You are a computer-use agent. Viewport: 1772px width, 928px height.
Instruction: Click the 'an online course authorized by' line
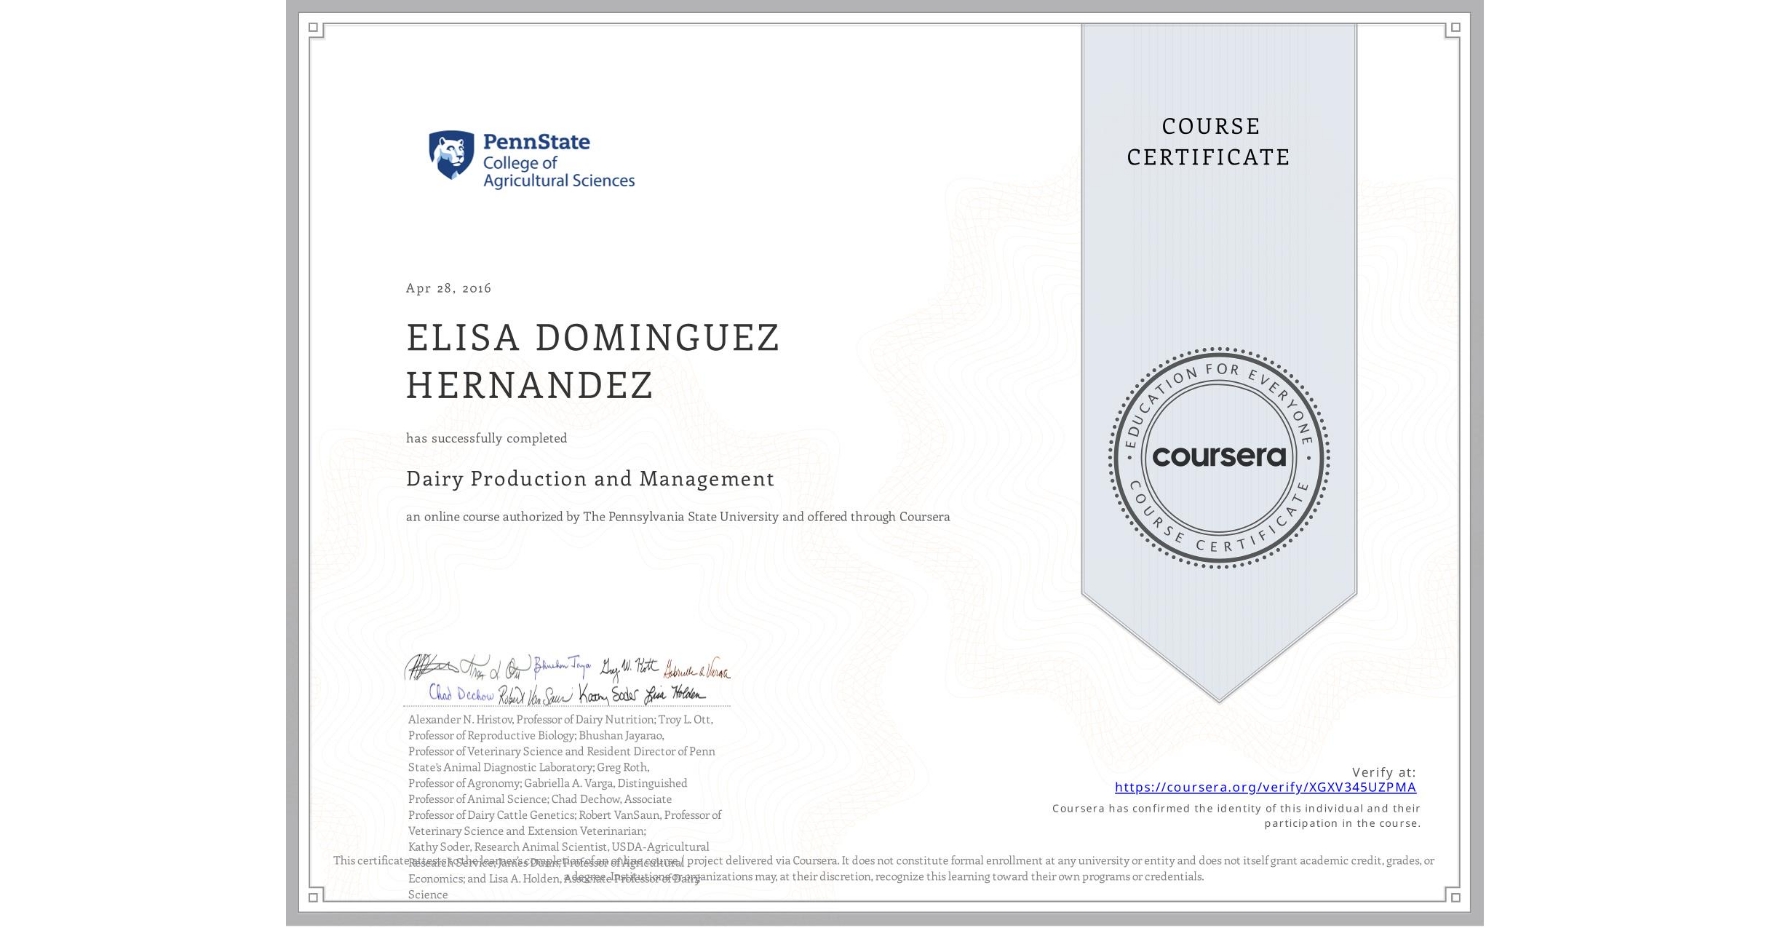[678, 517]
